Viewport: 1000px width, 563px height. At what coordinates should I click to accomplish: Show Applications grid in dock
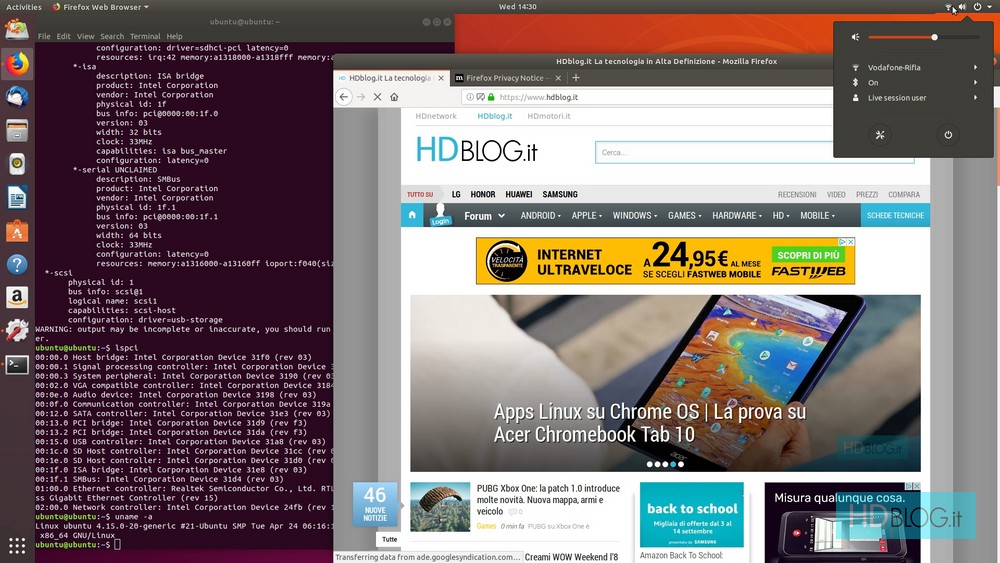17,545
